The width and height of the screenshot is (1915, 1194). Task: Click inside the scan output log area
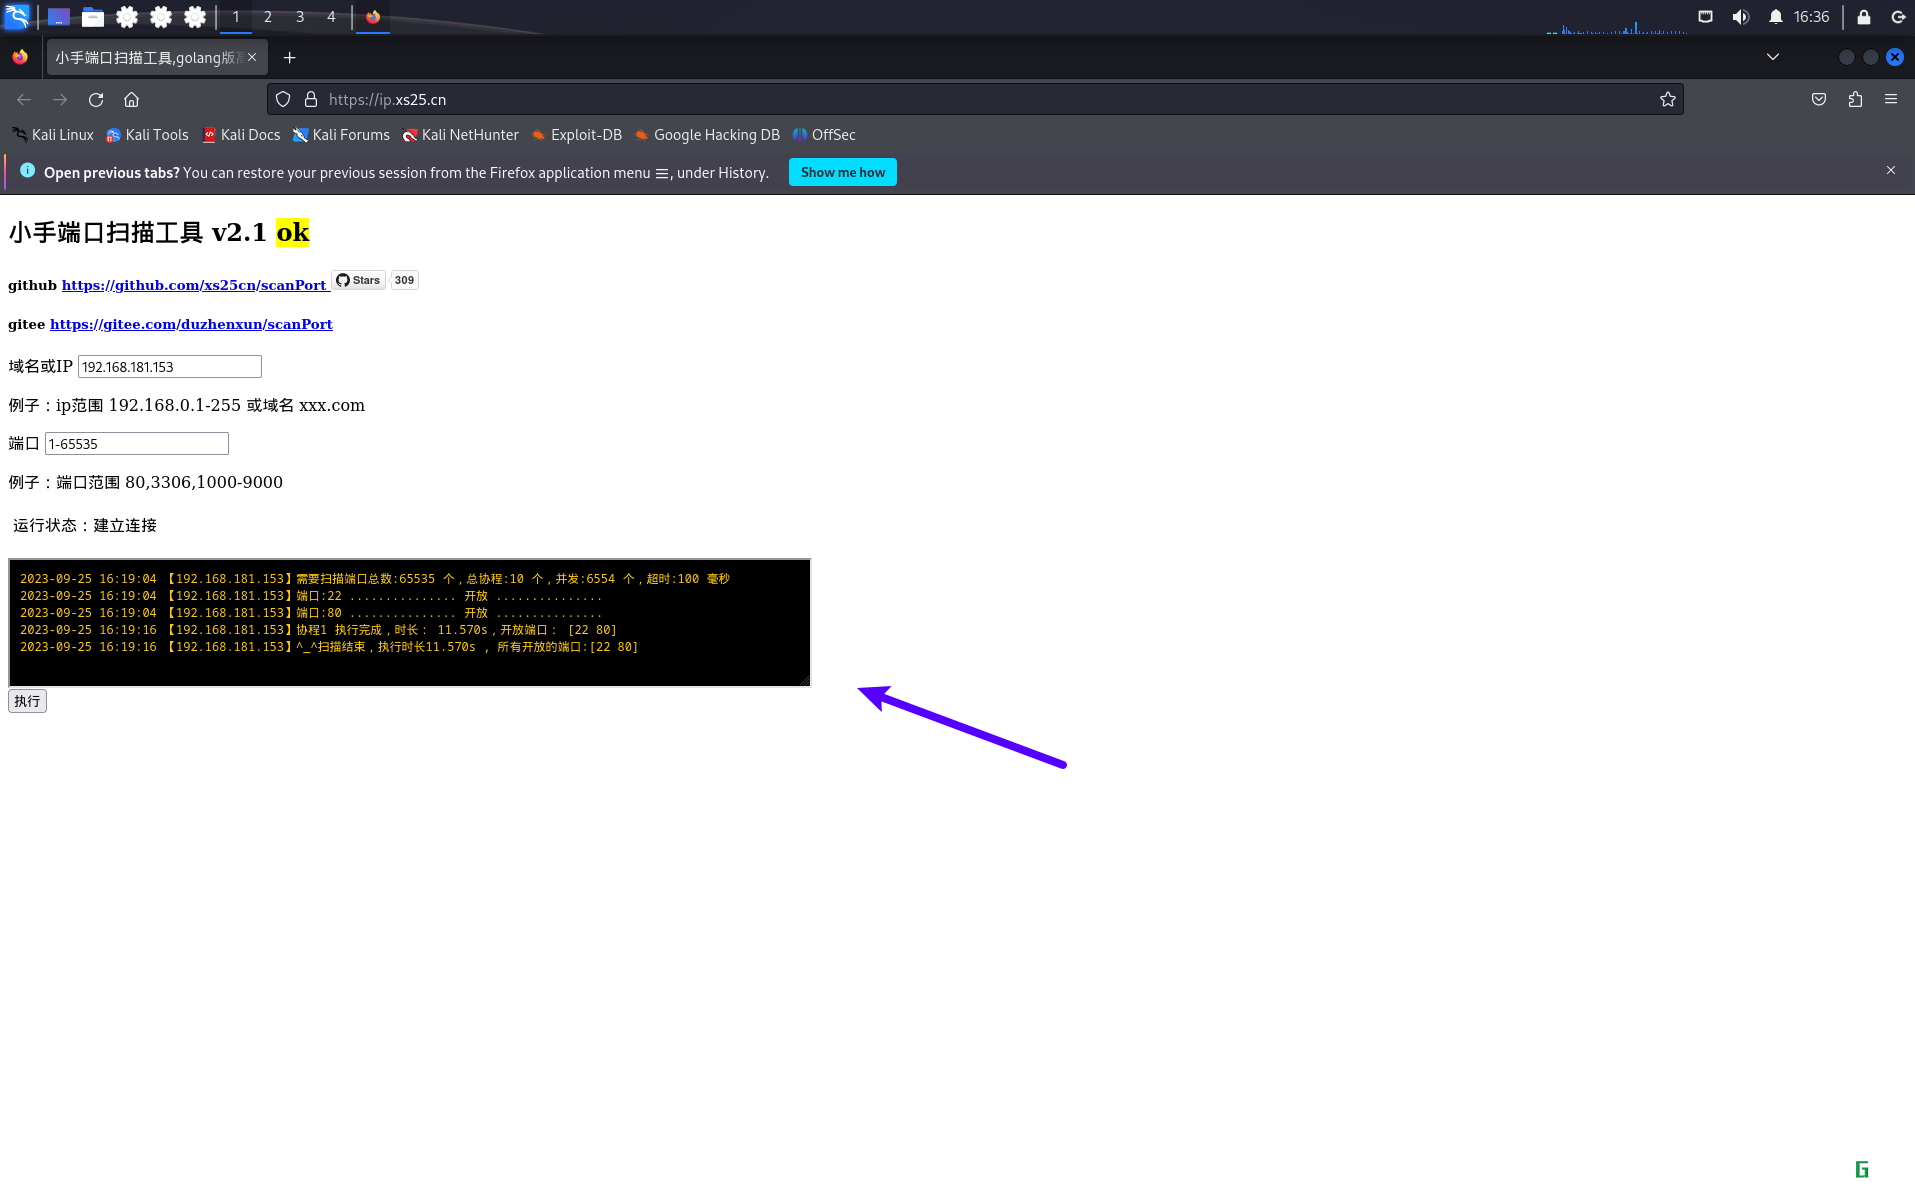[x=409, y=622]
